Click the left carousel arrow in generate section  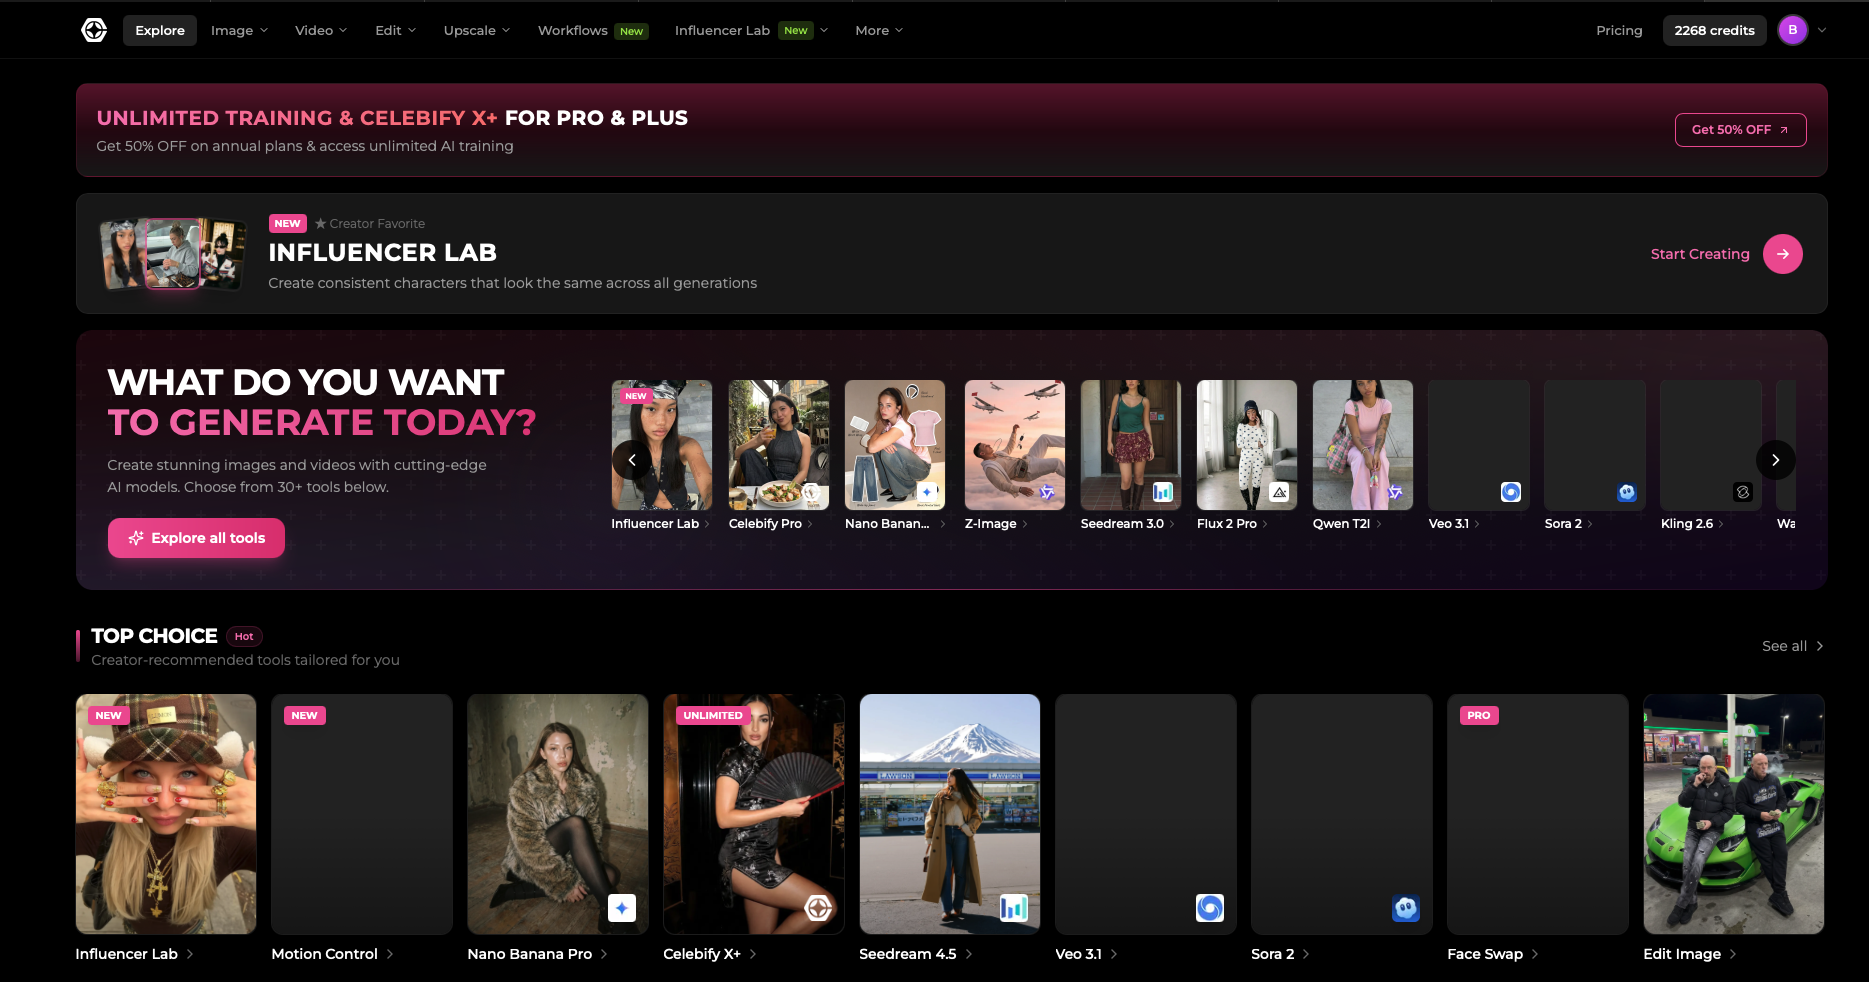coord(632,460)
